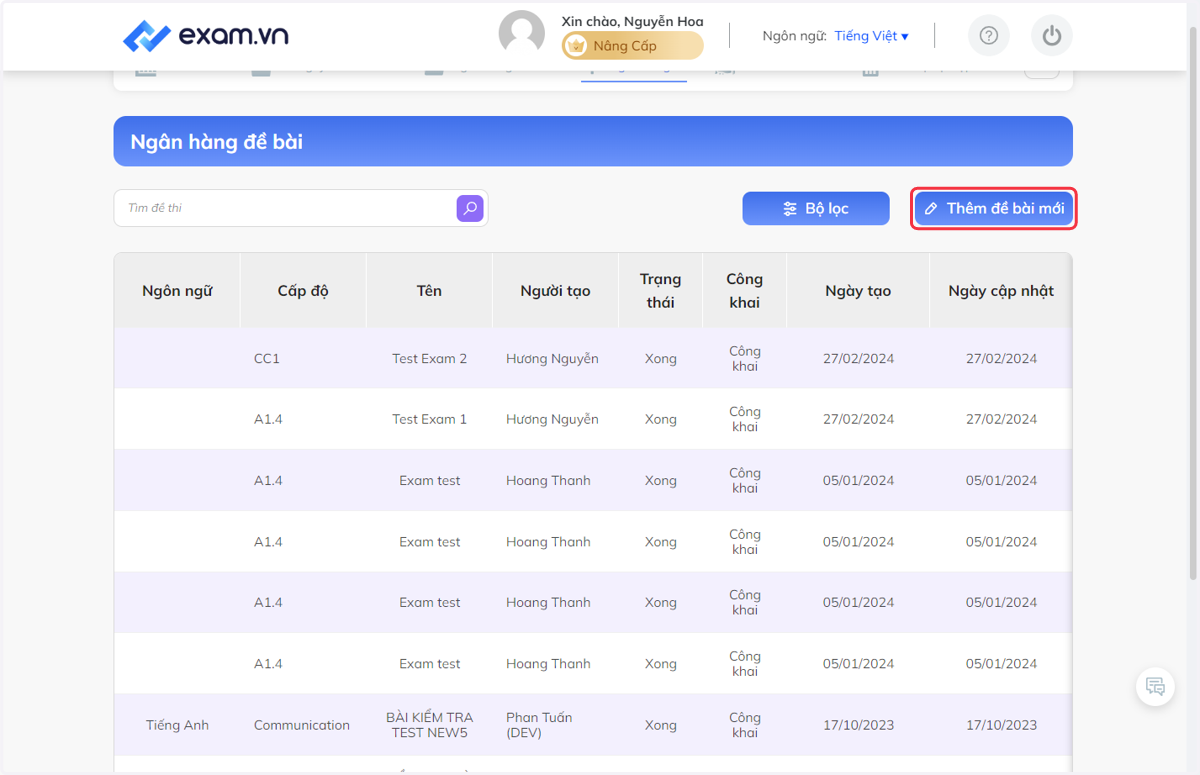1200x775 pixels.
Task: Click the Xin chào, Nguyễn Hoa greeting
Action: point(632,21)
